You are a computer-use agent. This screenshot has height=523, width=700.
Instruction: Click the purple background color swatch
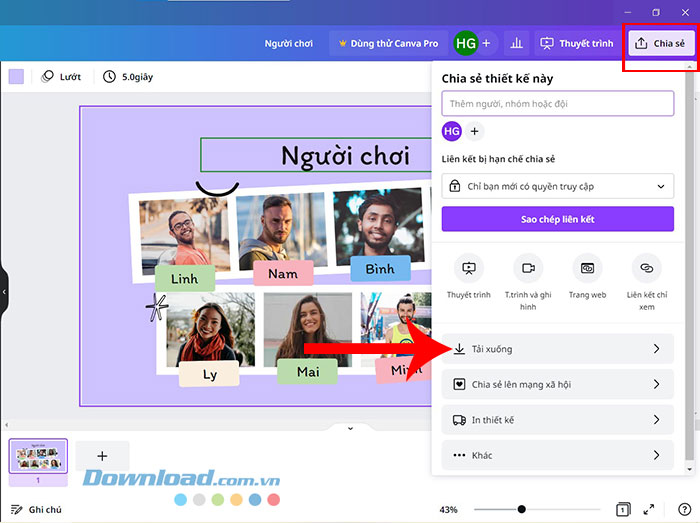pos(16,76)
